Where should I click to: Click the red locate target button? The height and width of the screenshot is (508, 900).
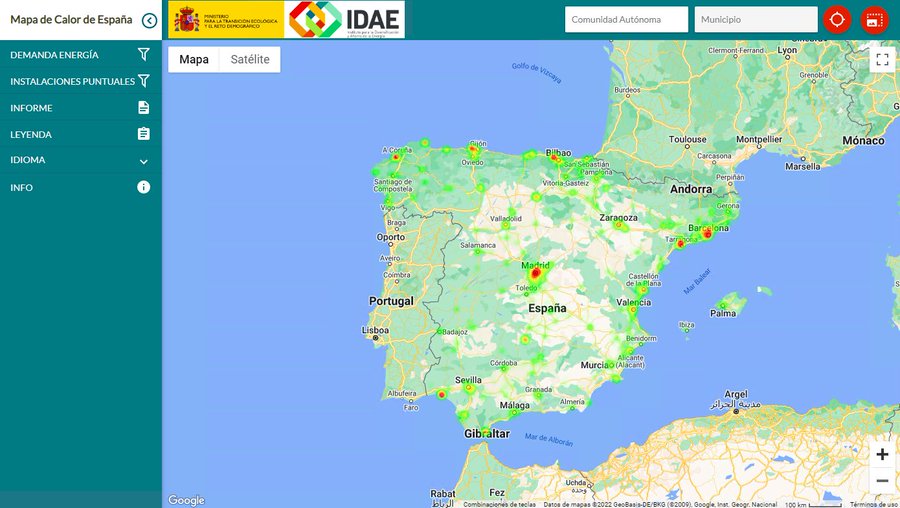click(x=837, y=20)
